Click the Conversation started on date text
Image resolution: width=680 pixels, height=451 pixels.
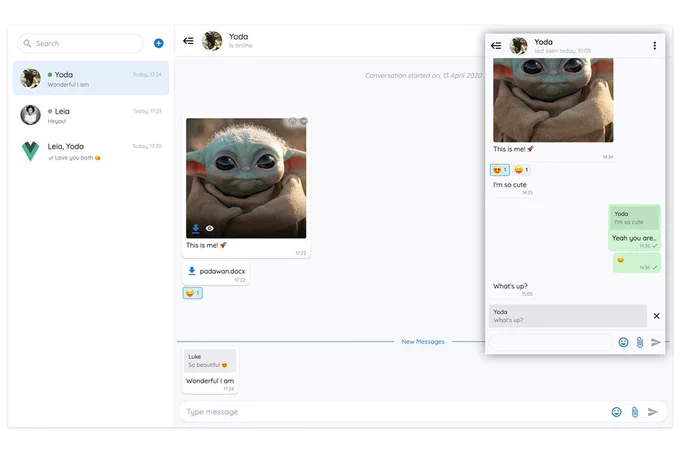tap(423, 75)
